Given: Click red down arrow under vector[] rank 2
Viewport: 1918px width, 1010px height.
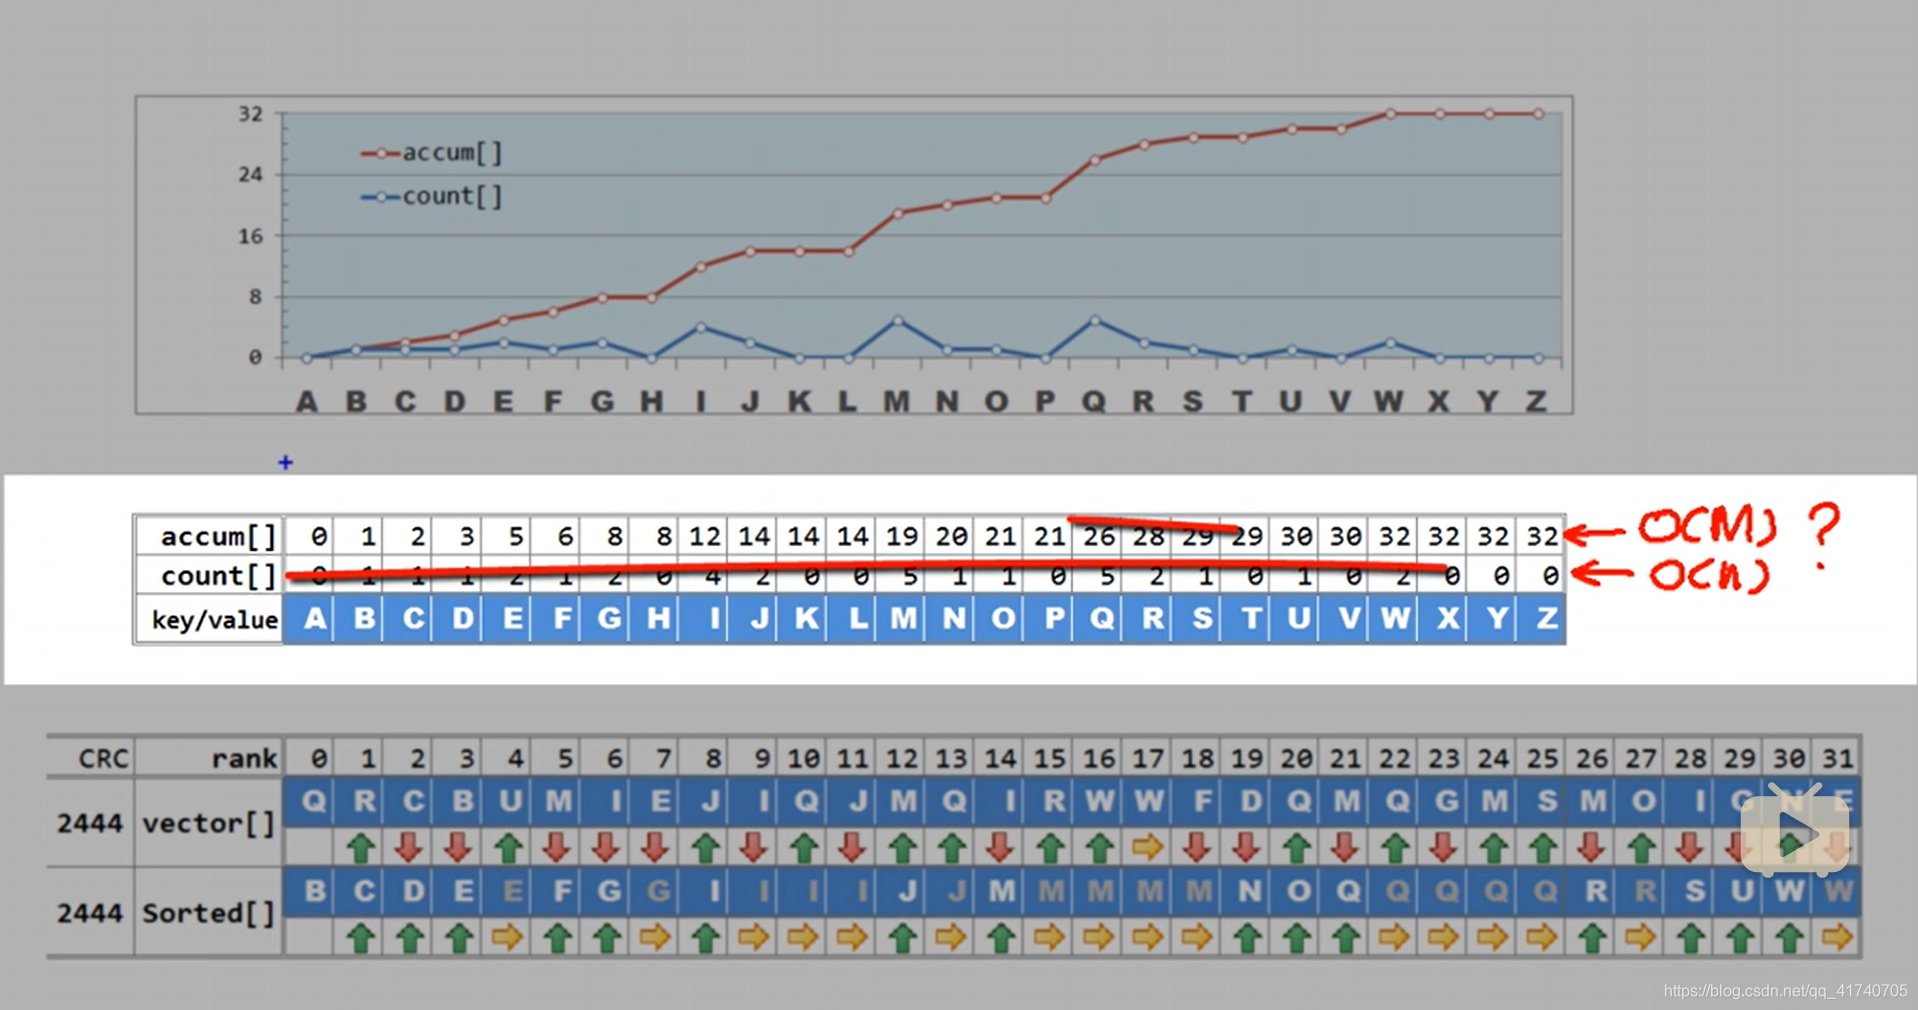Looking at the screenshot, I should (x=410, y=848).
